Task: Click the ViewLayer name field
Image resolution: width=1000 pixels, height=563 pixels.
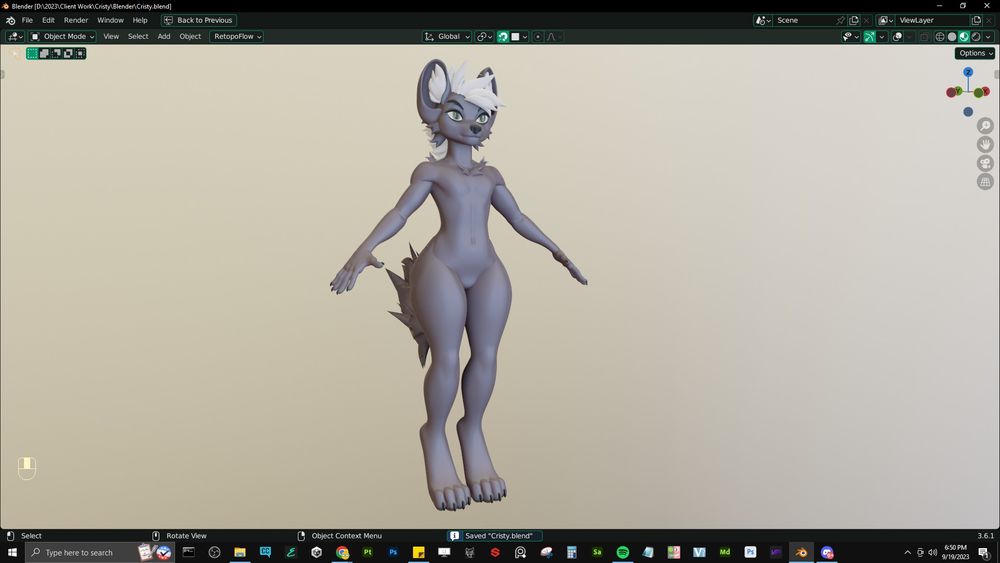Action: click(x=932, y=20)
